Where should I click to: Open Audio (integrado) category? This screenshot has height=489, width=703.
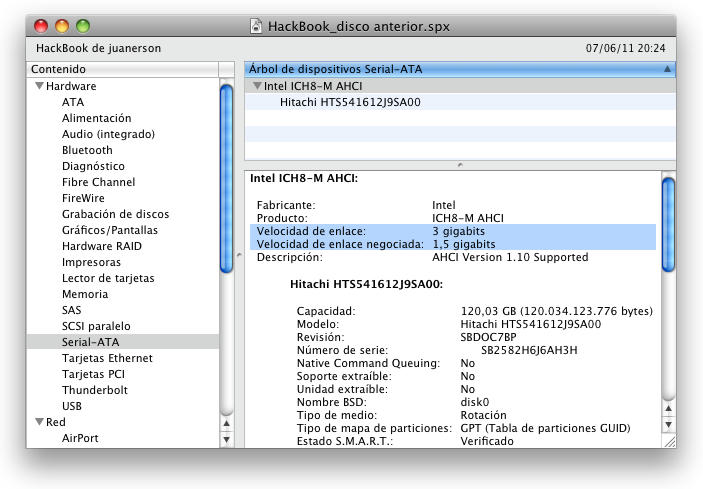tap(108, 134)
